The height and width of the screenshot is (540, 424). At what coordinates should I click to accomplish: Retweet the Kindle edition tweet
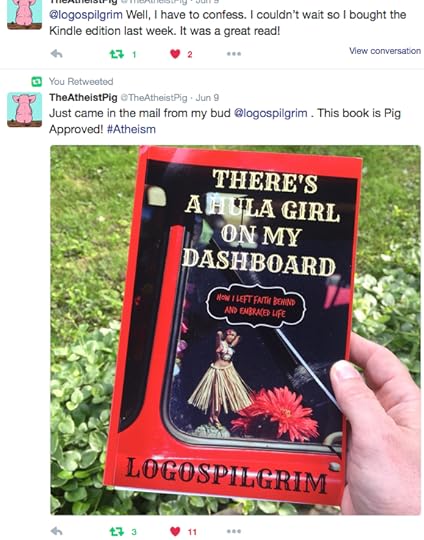coord(117,54)
